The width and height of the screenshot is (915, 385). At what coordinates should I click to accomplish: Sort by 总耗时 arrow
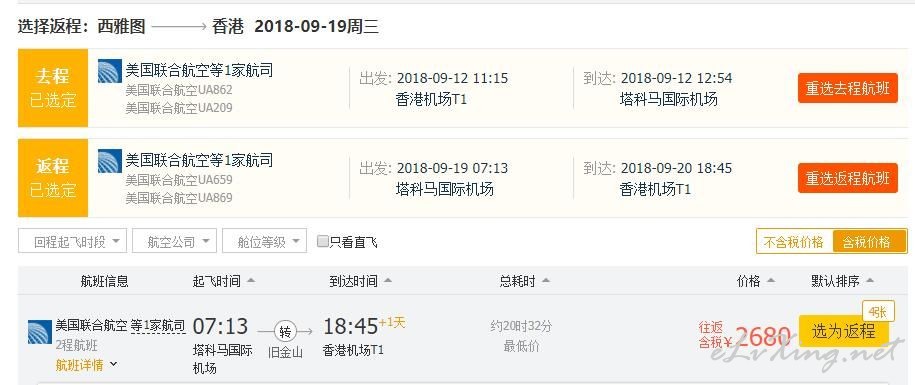pyautogui.click(x=546, y=281)
